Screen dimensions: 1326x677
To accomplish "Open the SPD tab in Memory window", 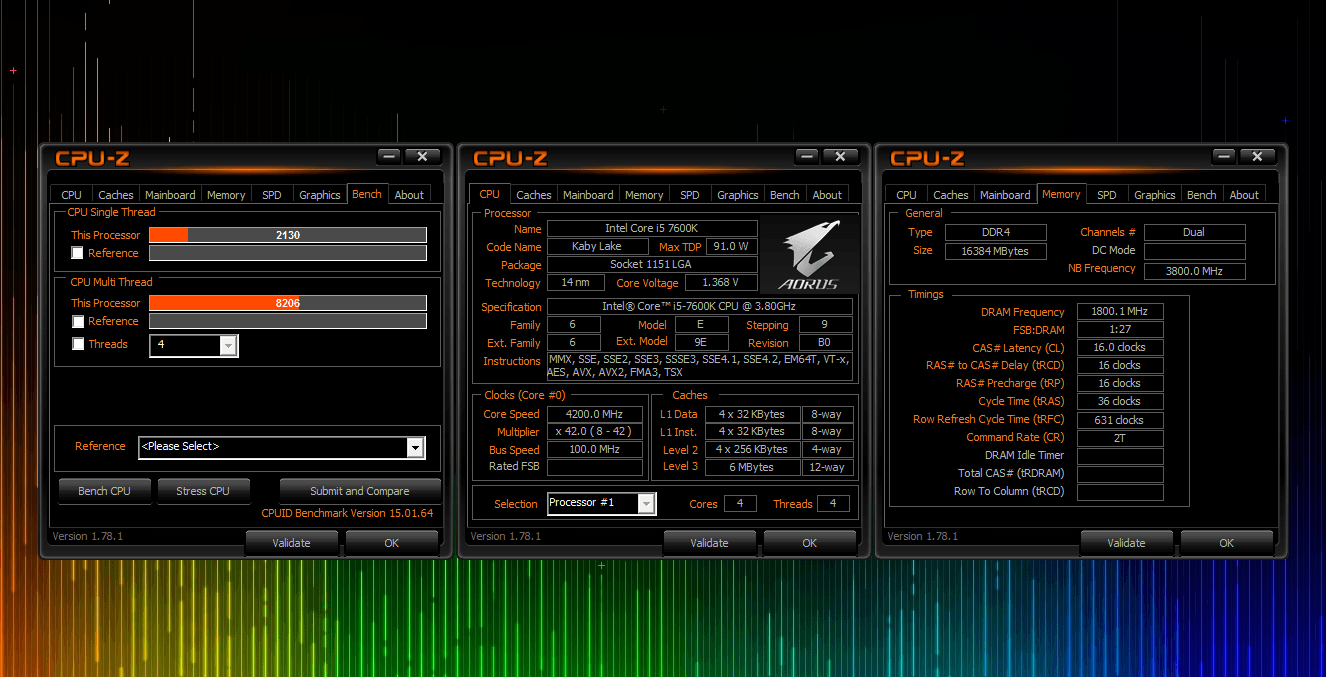I will (1106, 195).
